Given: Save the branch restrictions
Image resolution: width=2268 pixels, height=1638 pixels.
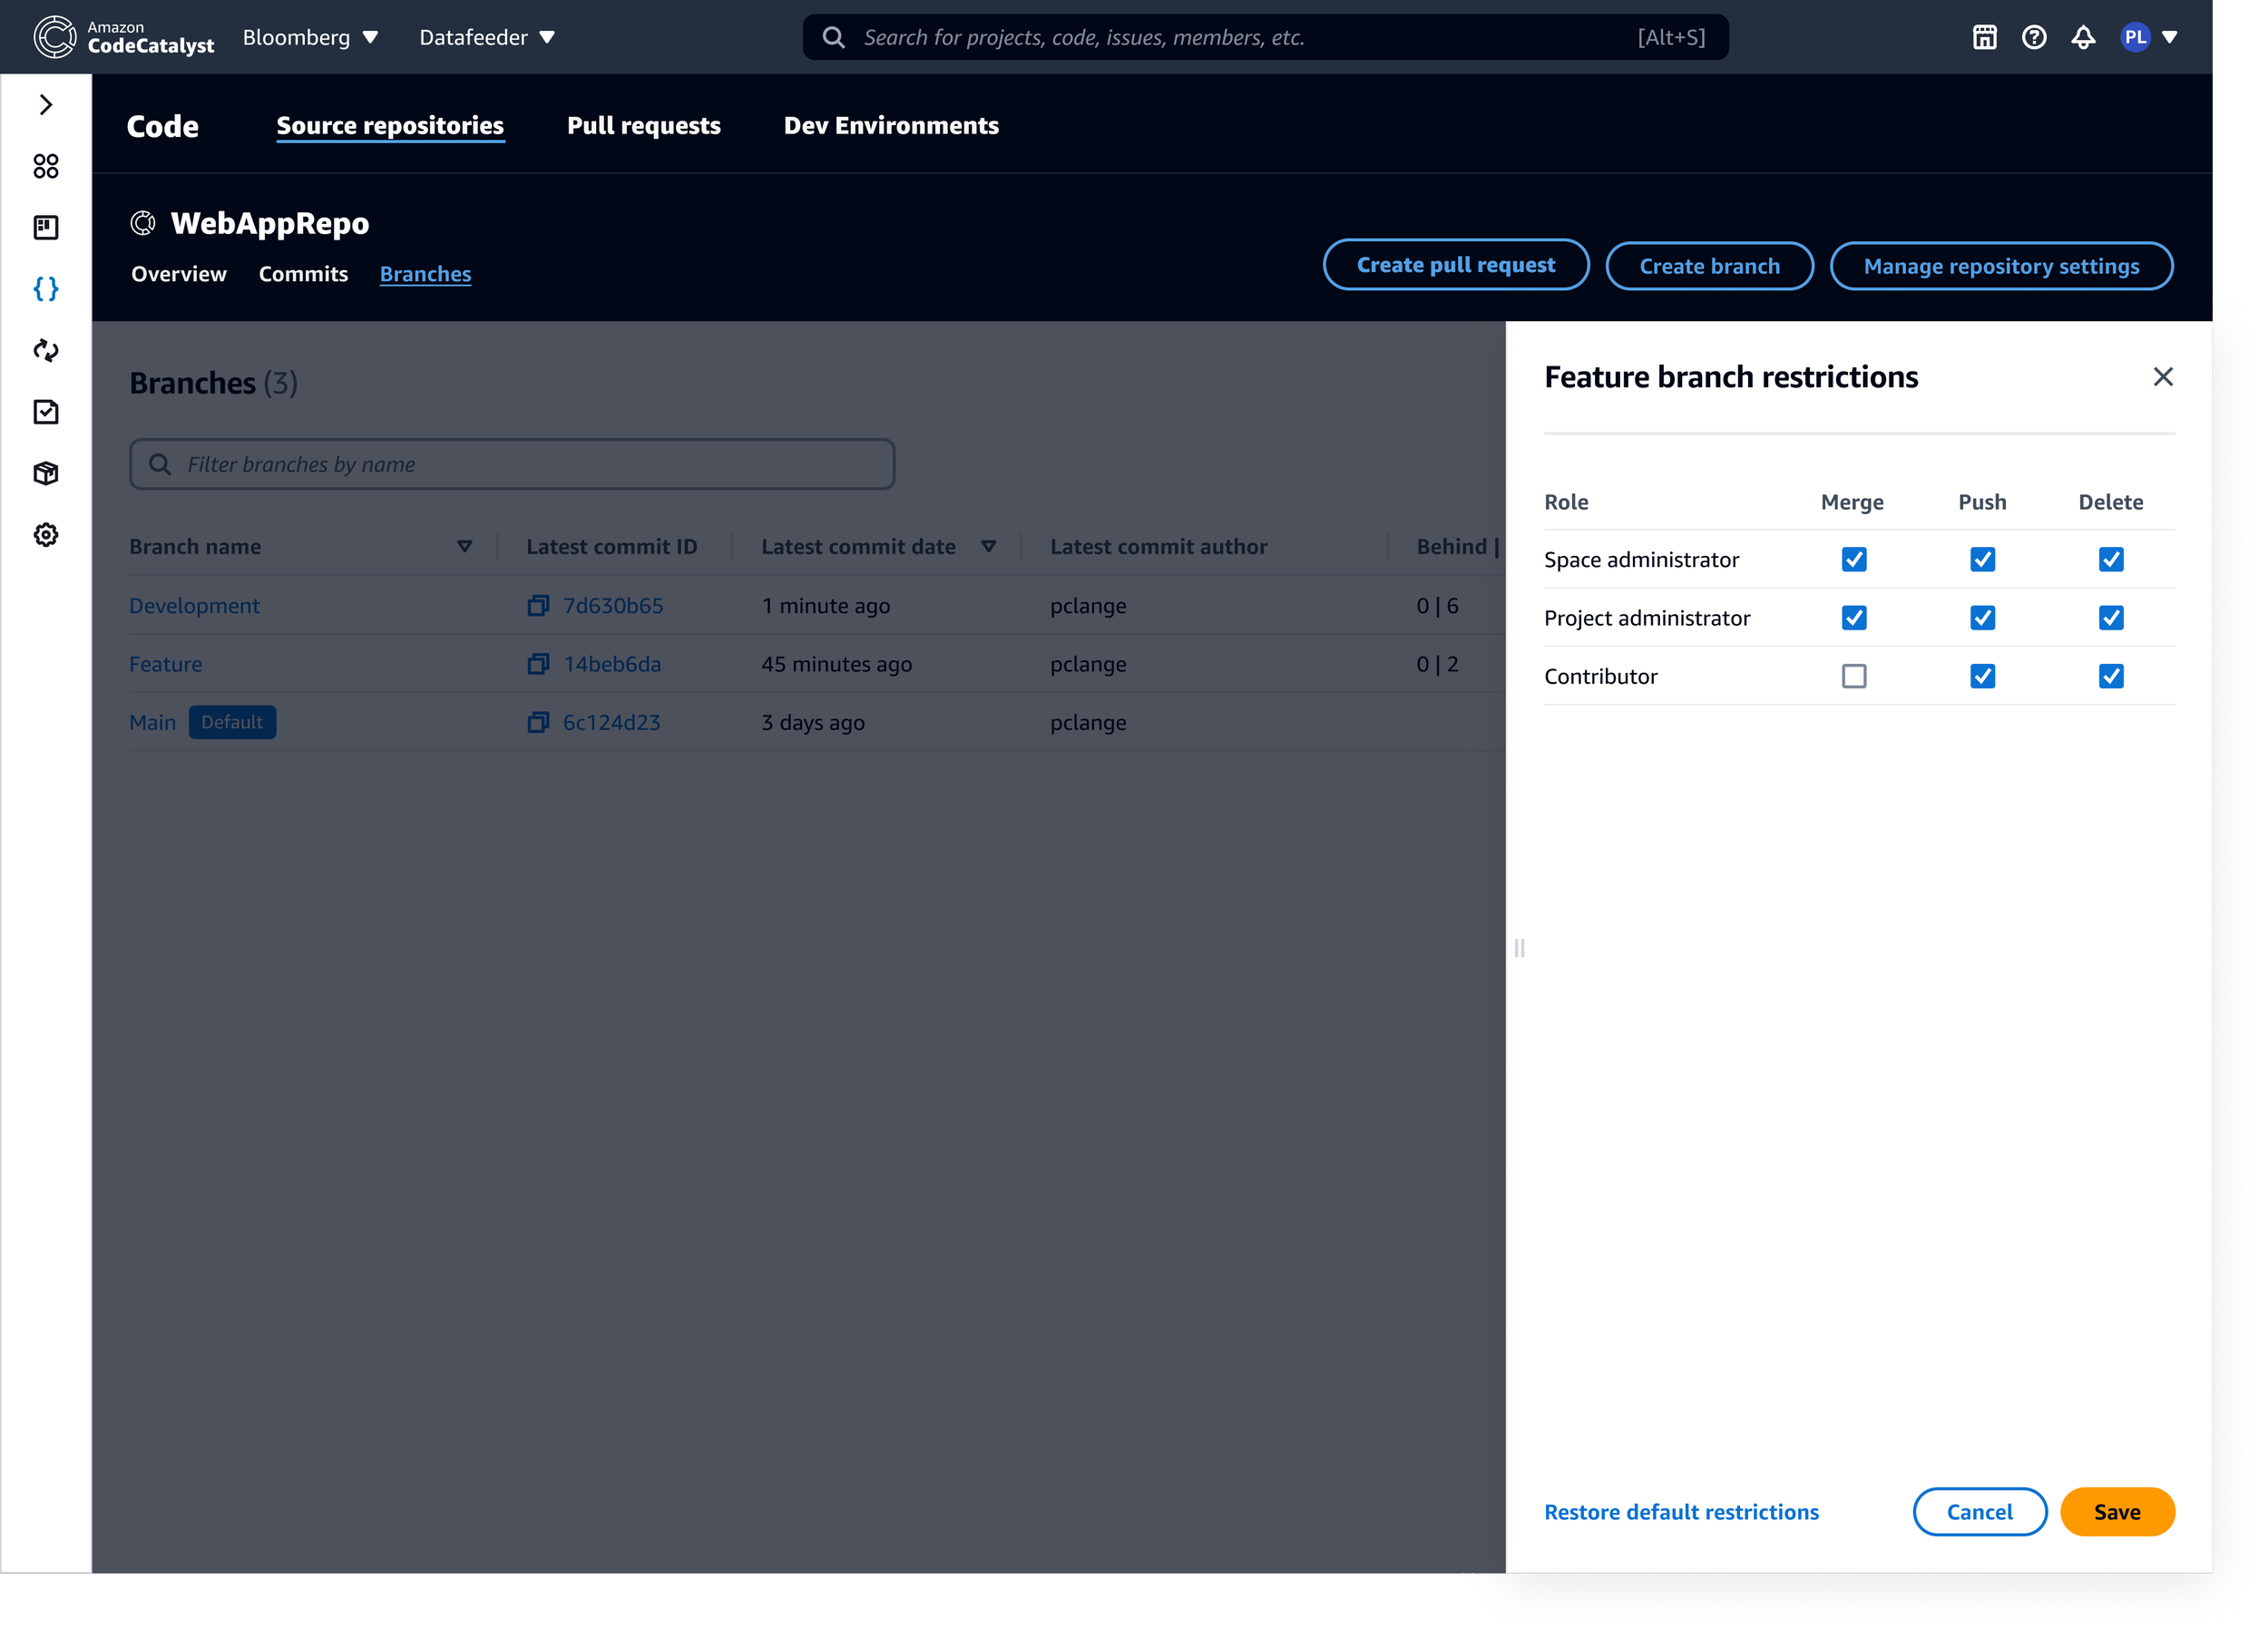Looking at the screenshot, I should [x=2117, y=1512].
